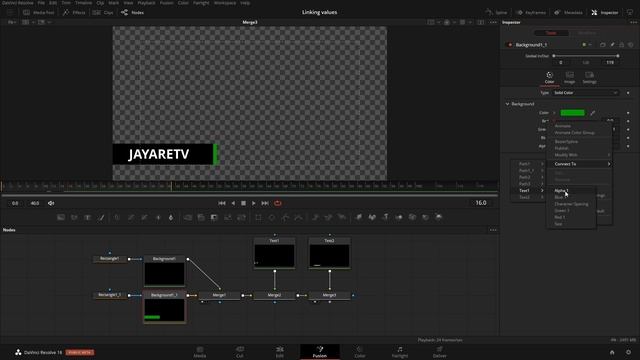Viewport: 640px width, 360px height.
Task: Click the Global In/Out range slider
Action: pos(586,56)
